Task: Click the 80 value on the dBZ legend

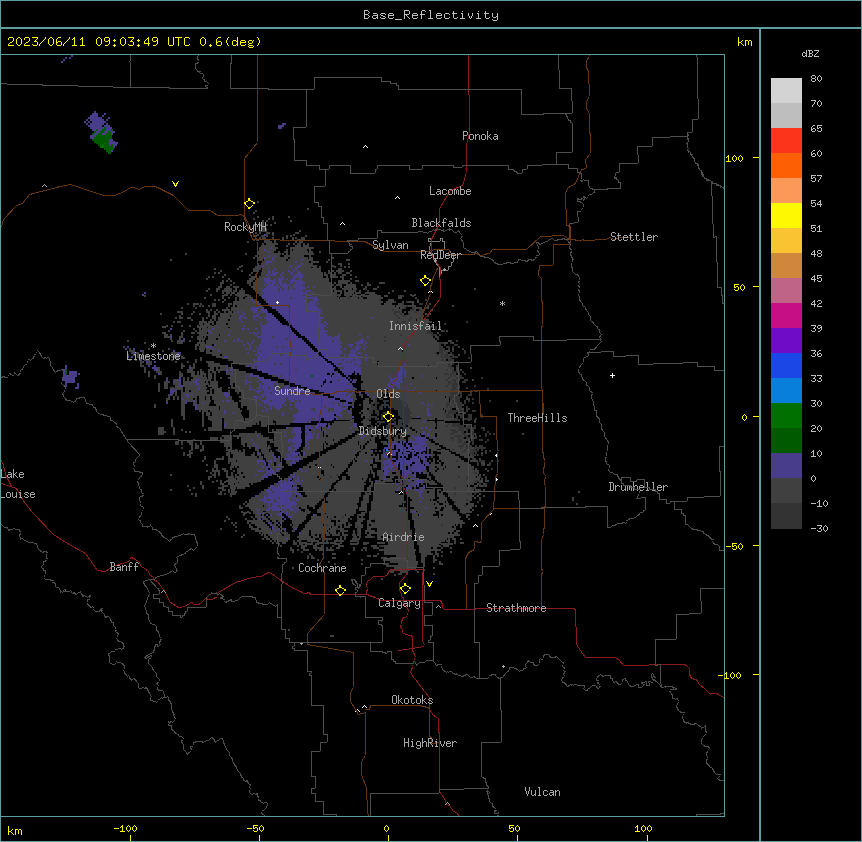Action: coord(816,79)
